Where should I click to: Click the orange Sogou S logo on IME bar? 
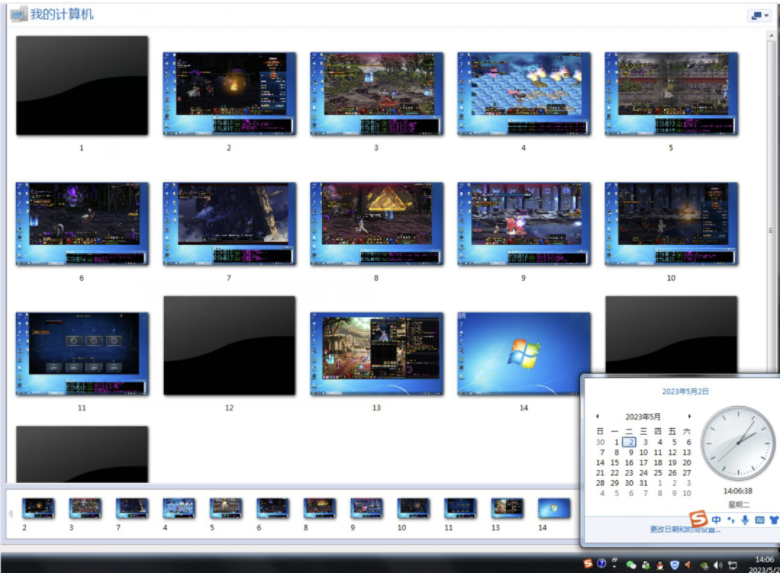[x=698, y=519]
